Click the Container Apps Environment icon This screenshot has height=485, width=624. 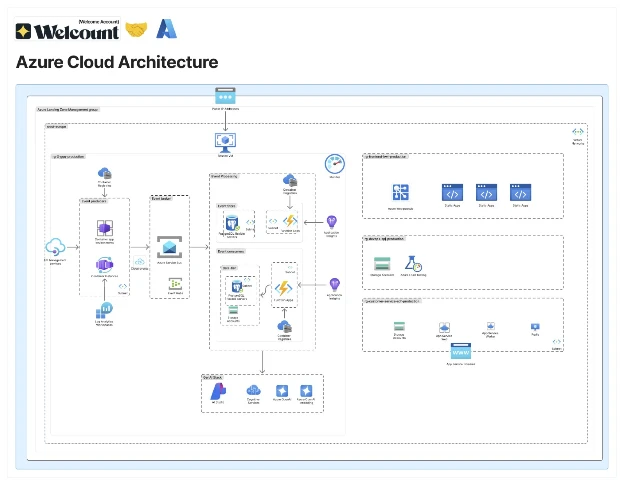(x=105, y=228)
